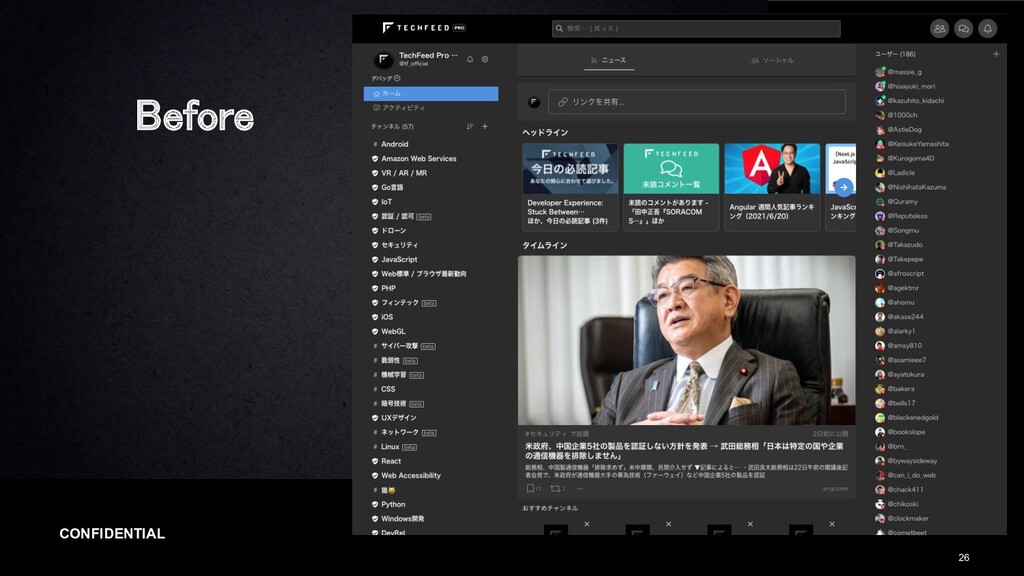Open the Android channel
Image resolution: width=1024 pixels, height=576 pixels.
pyautogui.click(x=394, y=144)
